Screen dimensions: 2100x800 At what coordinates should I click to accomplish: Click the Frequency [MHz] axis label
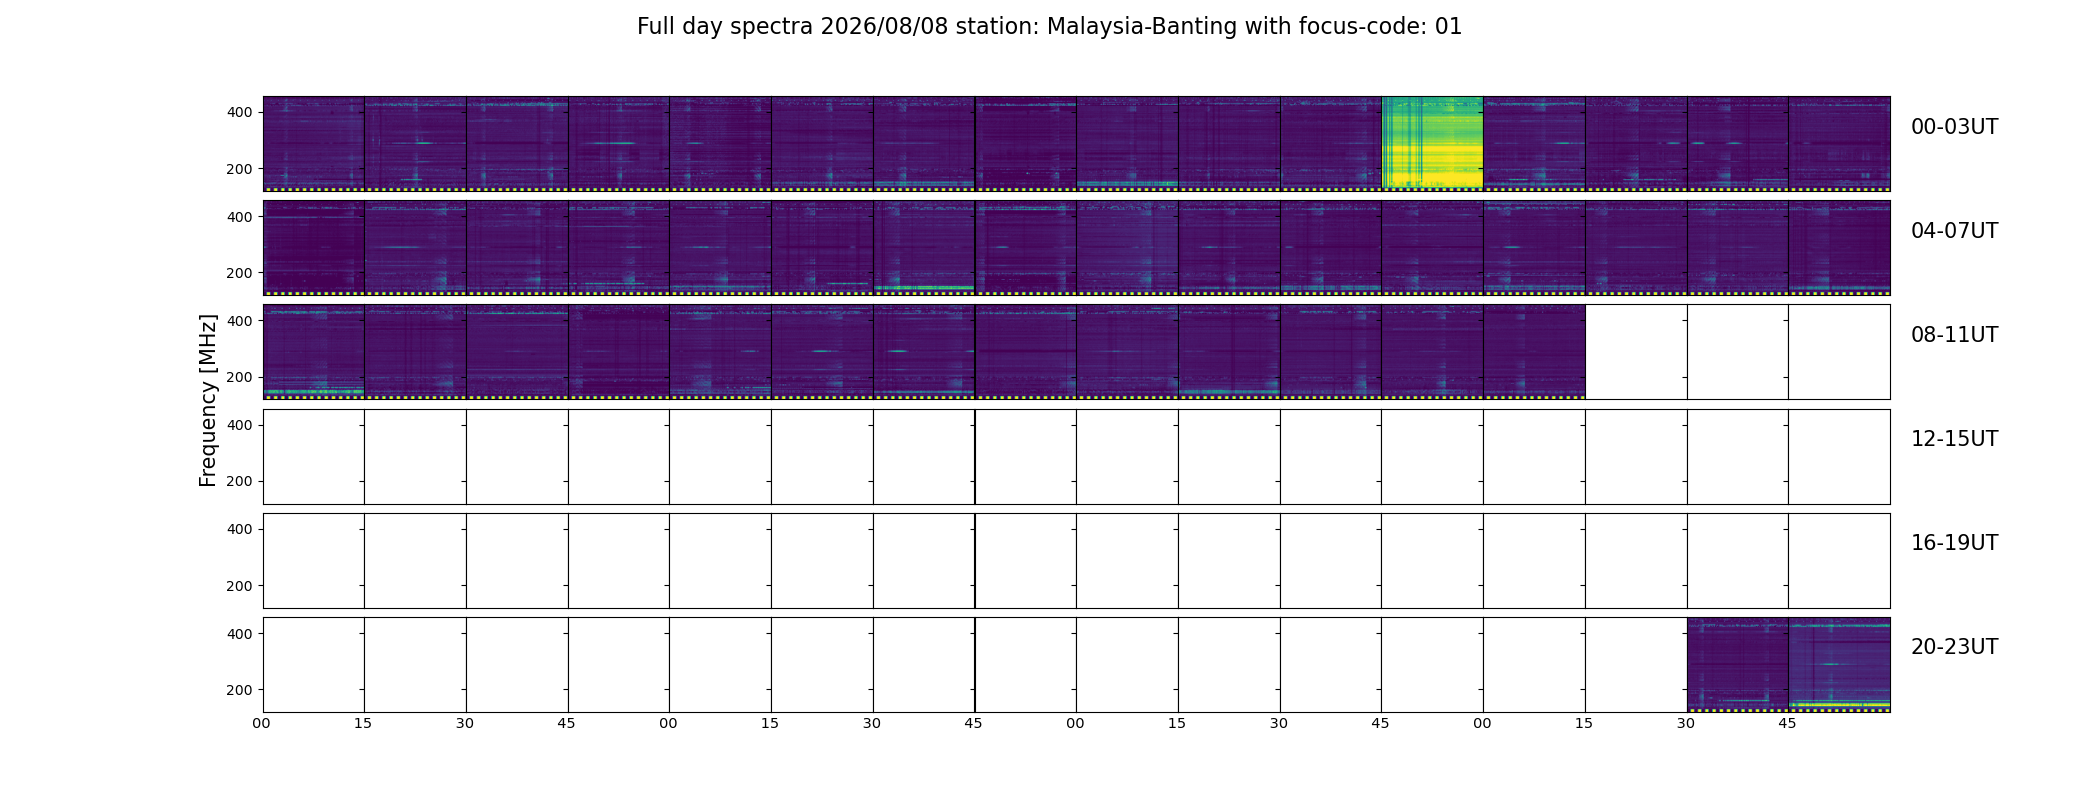point(208,401)
